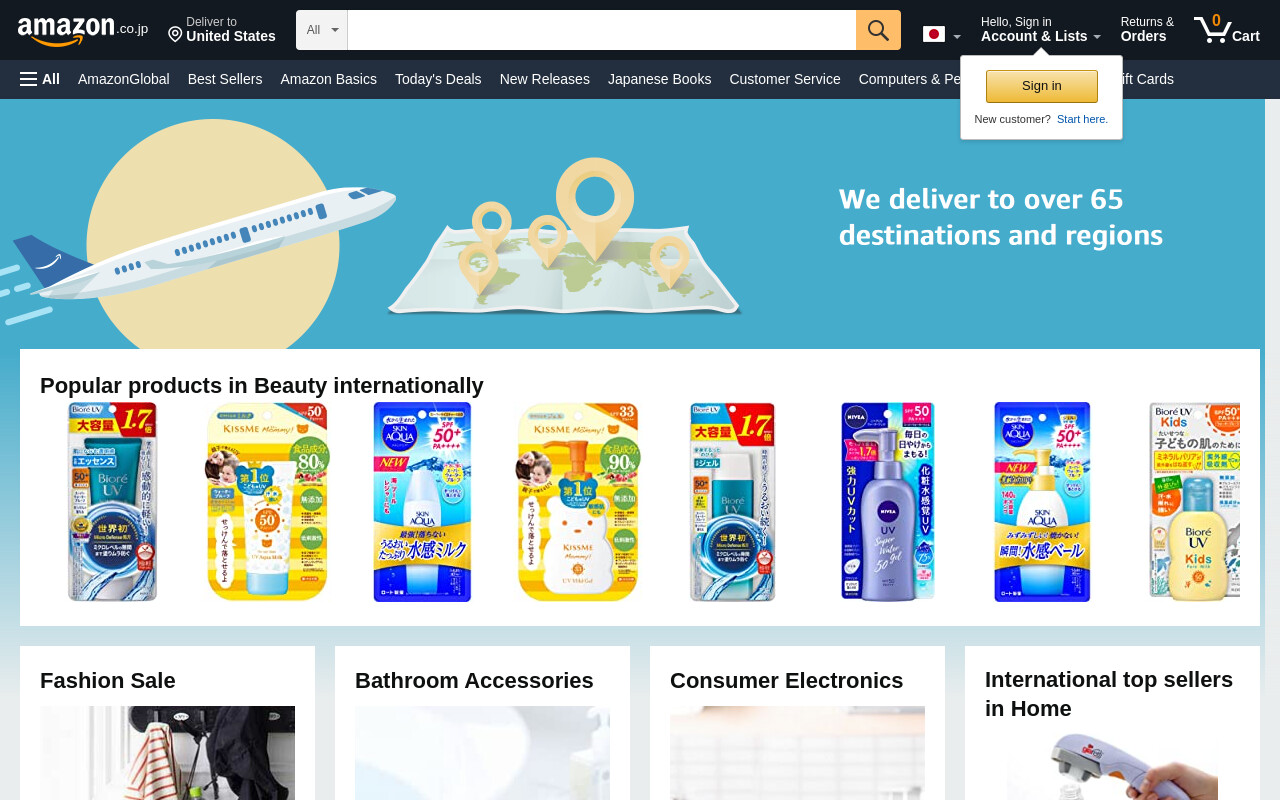The height and width of the screenshot is (800, 1280).
Task: Click the magnifying glass search button
Action: 878,30
